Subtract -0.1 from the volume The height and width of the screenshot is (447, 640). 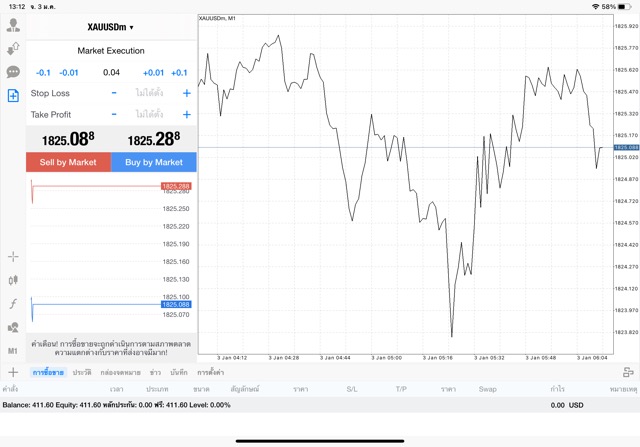tap(43, 72)
